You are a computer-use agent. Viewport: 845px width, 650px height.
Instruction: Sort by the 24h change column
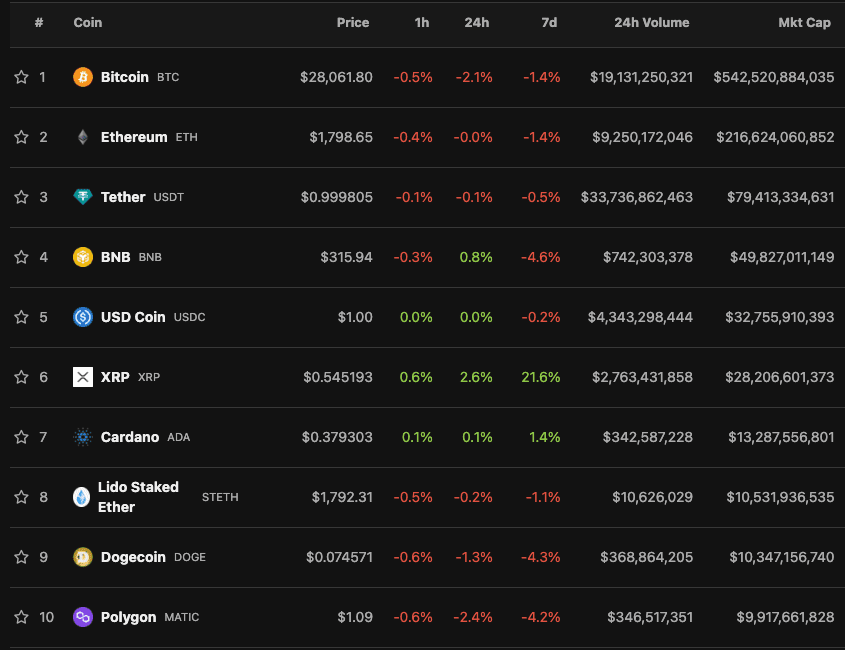click(x=477, y=23)
